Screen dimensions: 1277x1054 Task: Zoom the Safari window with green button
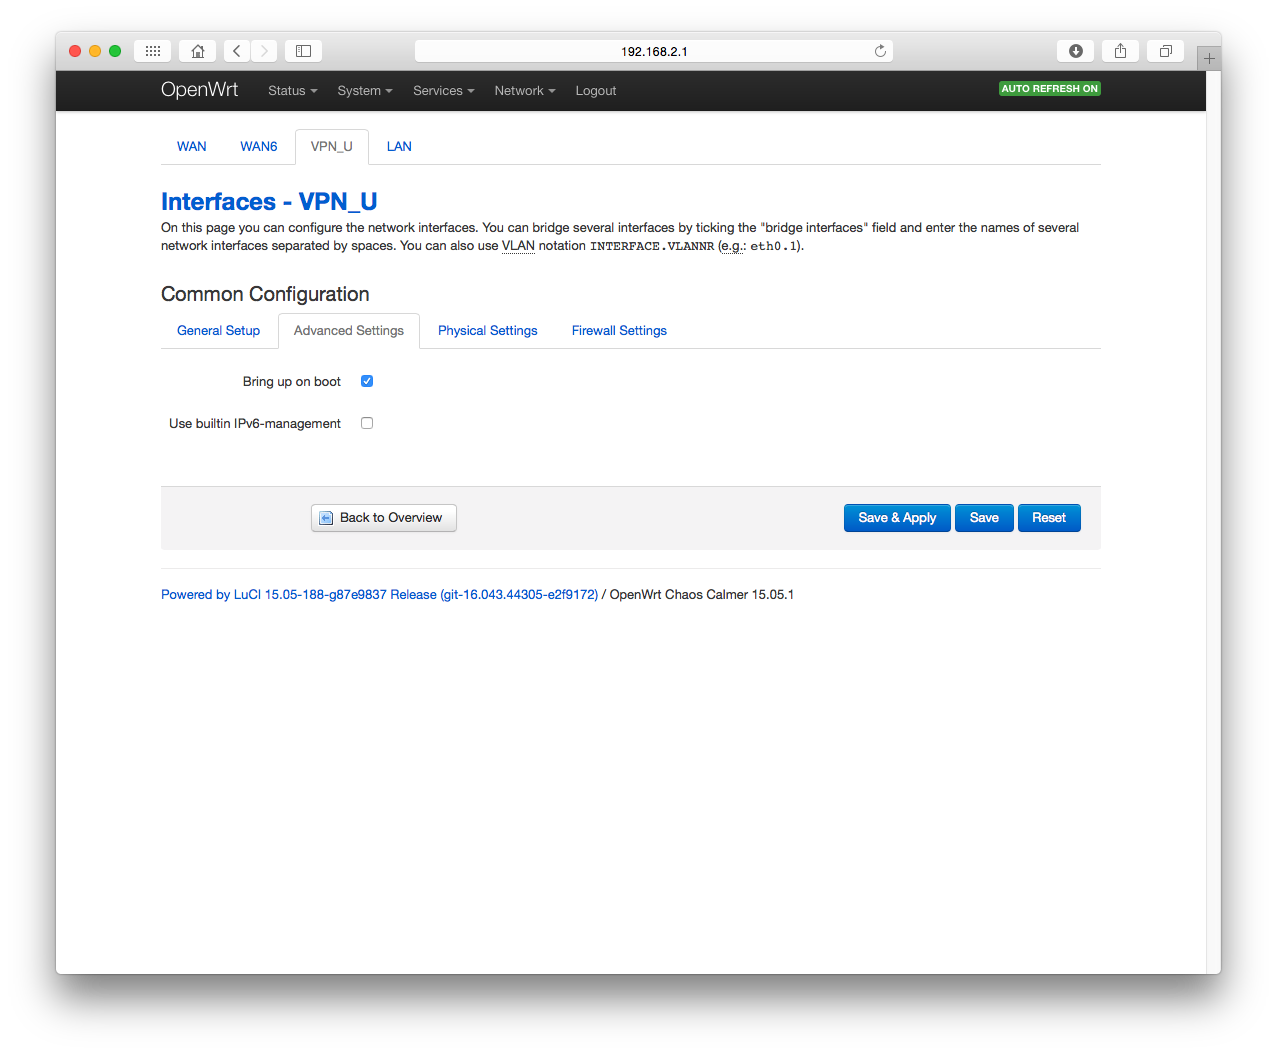115,51
